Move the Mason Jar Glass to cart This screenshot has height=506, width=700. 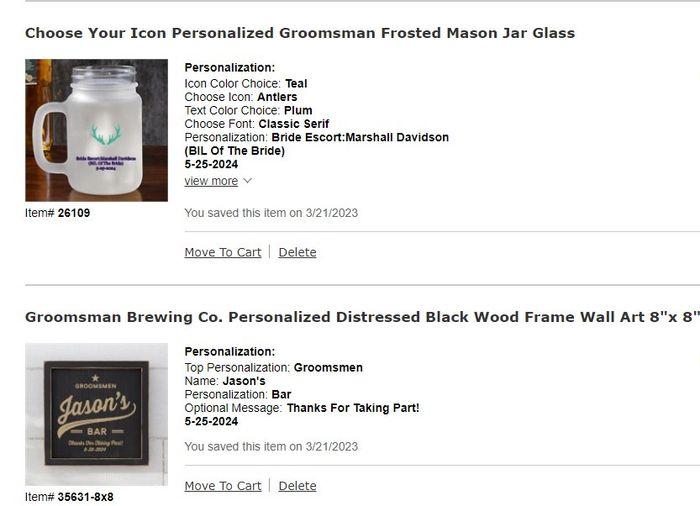click(222, 252)
